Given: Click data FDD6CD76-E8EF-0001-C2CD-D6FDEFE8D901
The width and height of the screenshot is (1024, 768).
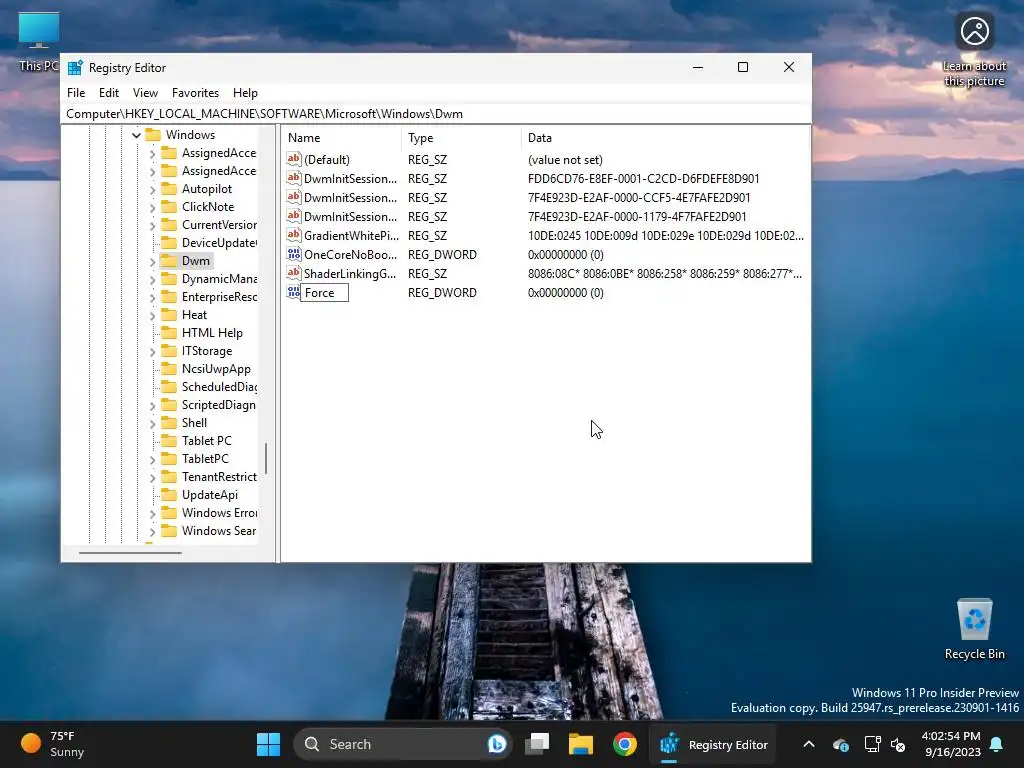Looking at the screenshot, I should click(x=643, y=178).
